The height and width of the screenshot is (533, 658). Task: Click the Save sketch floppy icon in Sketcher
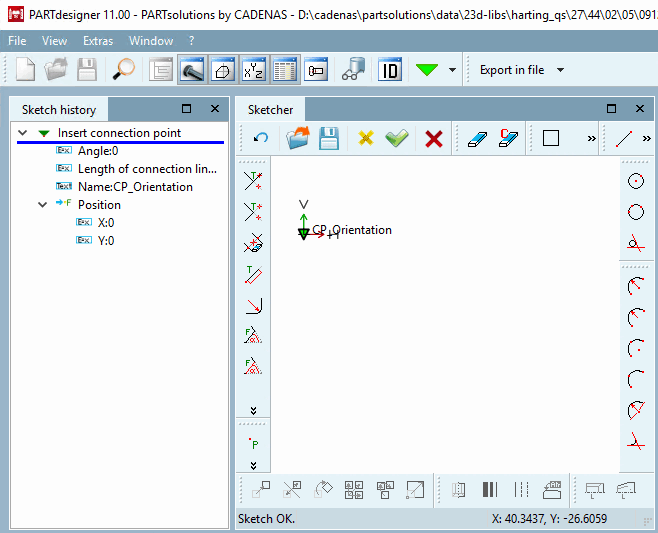click(329, 138)
